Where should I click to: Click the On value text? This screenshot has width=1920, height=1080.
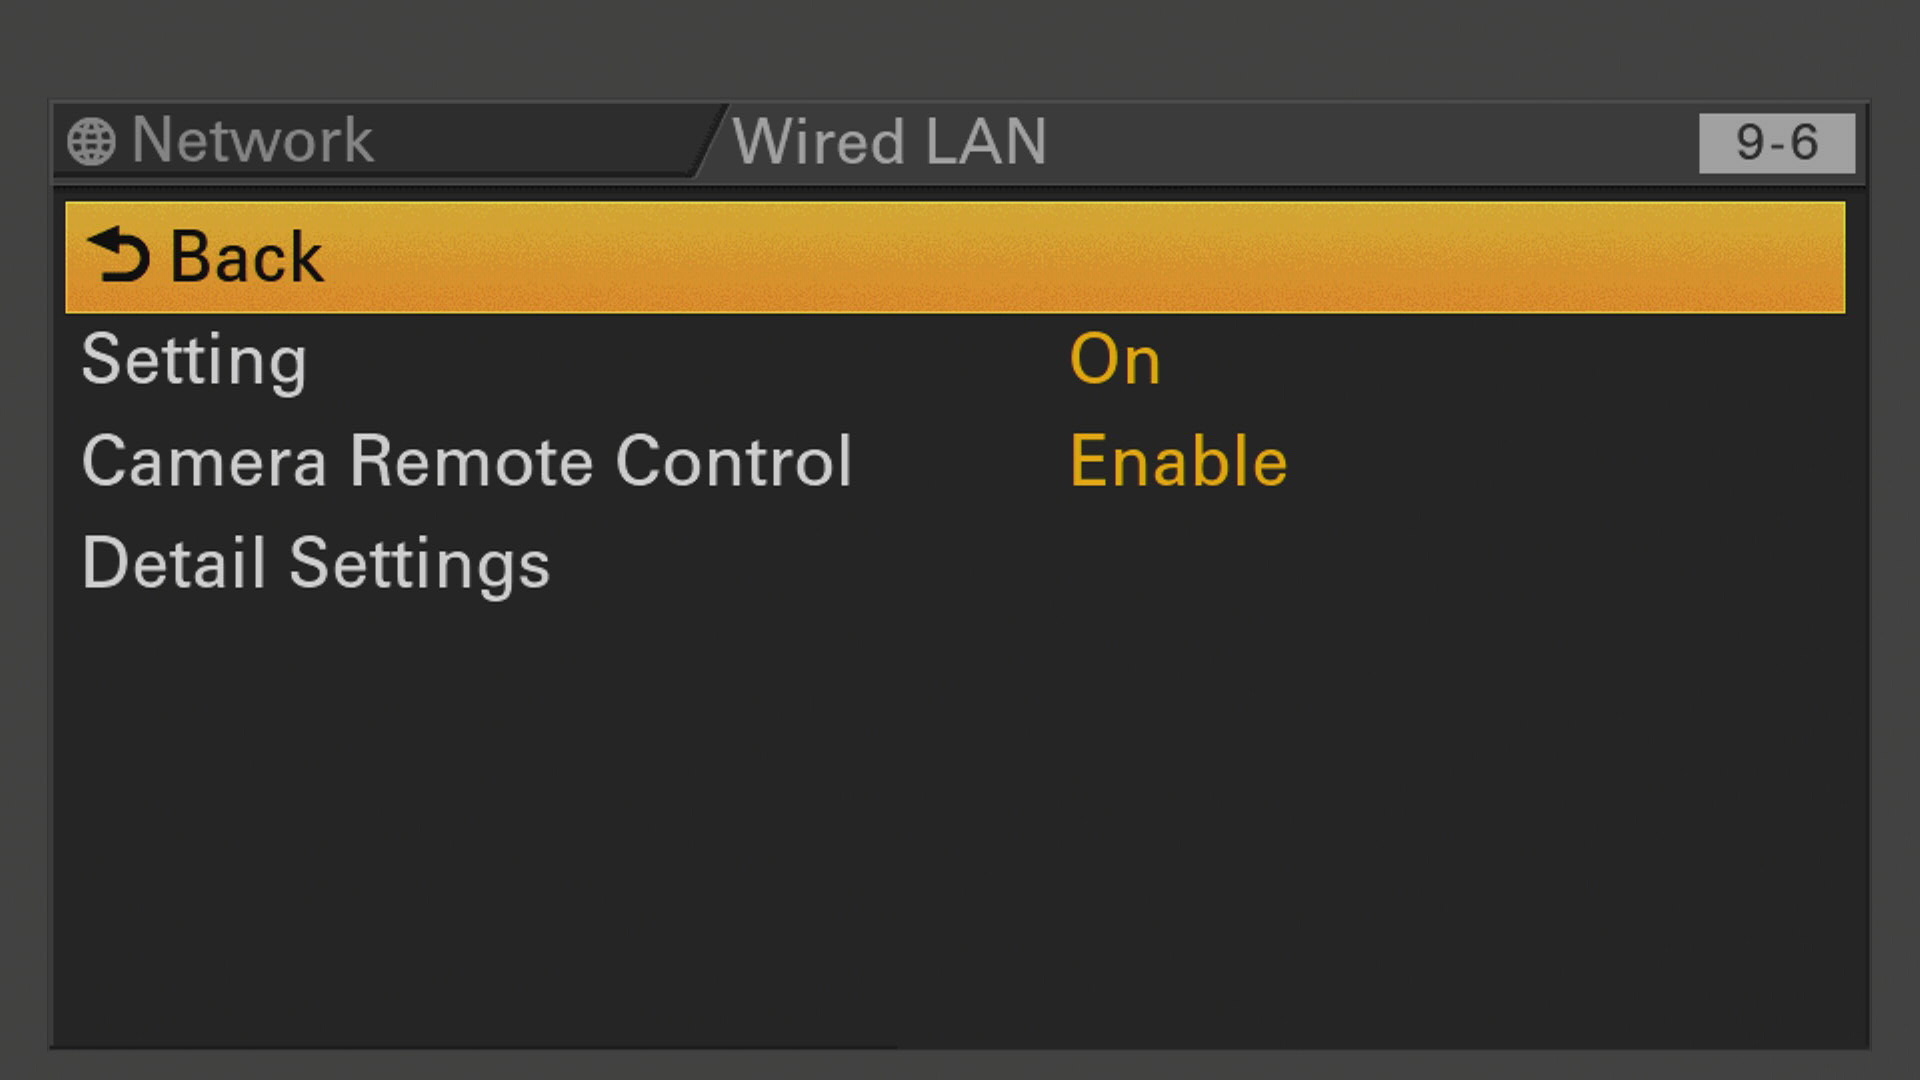point(1115,359)
